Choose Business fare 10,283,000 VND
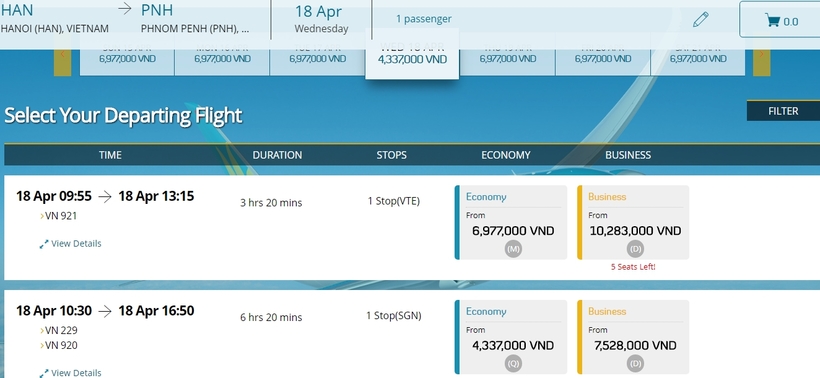820x378 pixels. [x=633, y=222]
